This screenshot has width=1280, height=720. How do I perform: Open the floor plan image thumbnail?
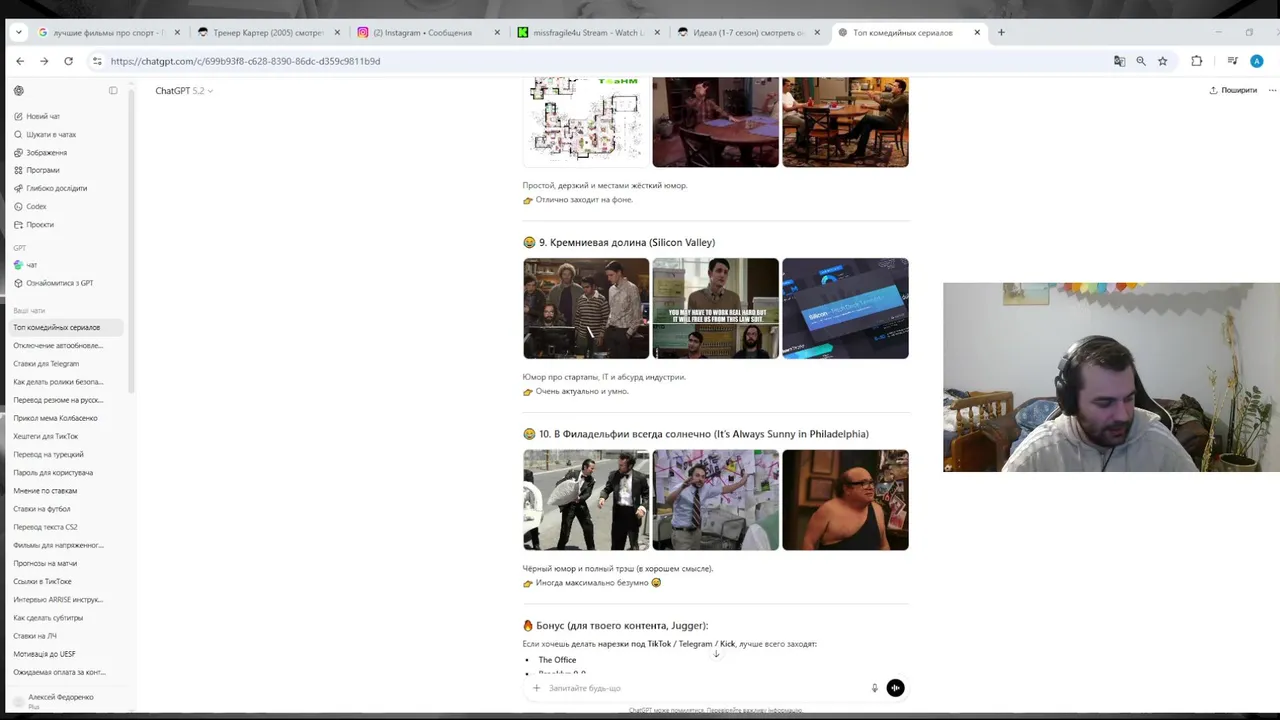point(586,122)
